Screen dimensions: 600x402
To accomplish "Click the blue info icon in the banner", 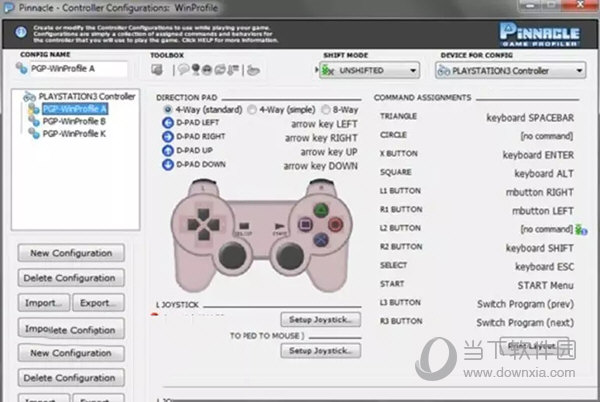I will [21, 32].
